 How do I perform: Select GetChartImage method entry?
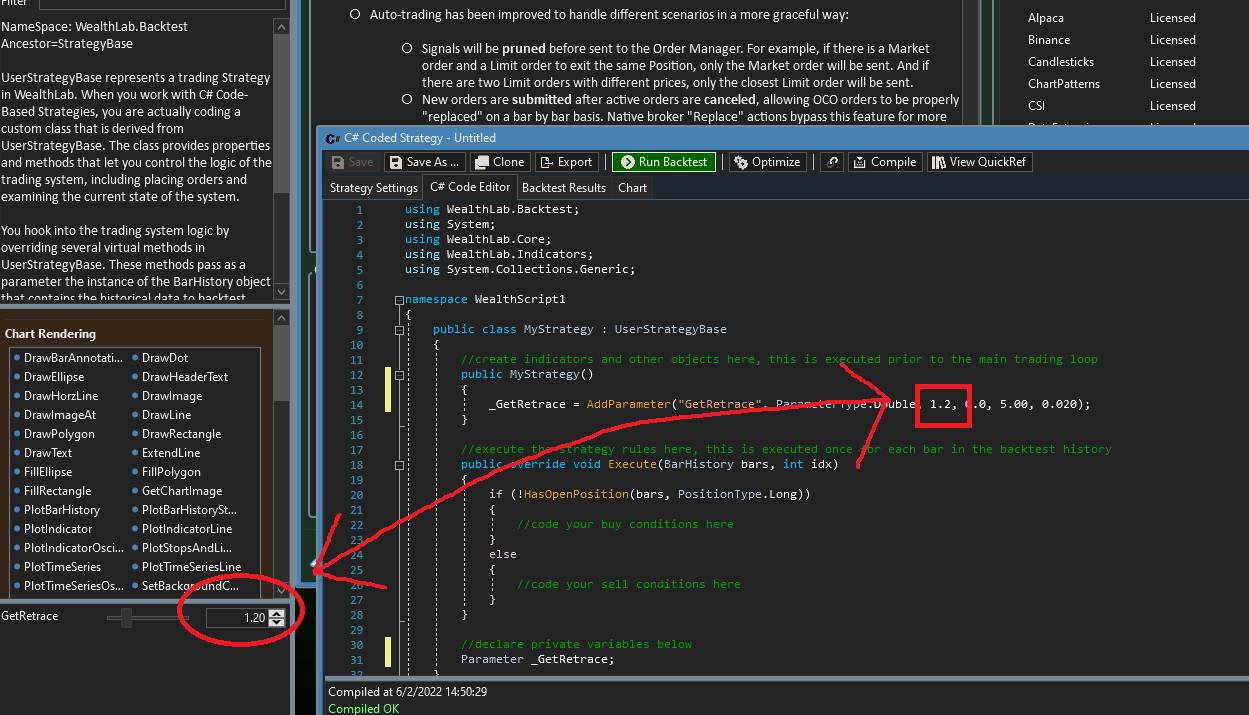tap(182, 491)
